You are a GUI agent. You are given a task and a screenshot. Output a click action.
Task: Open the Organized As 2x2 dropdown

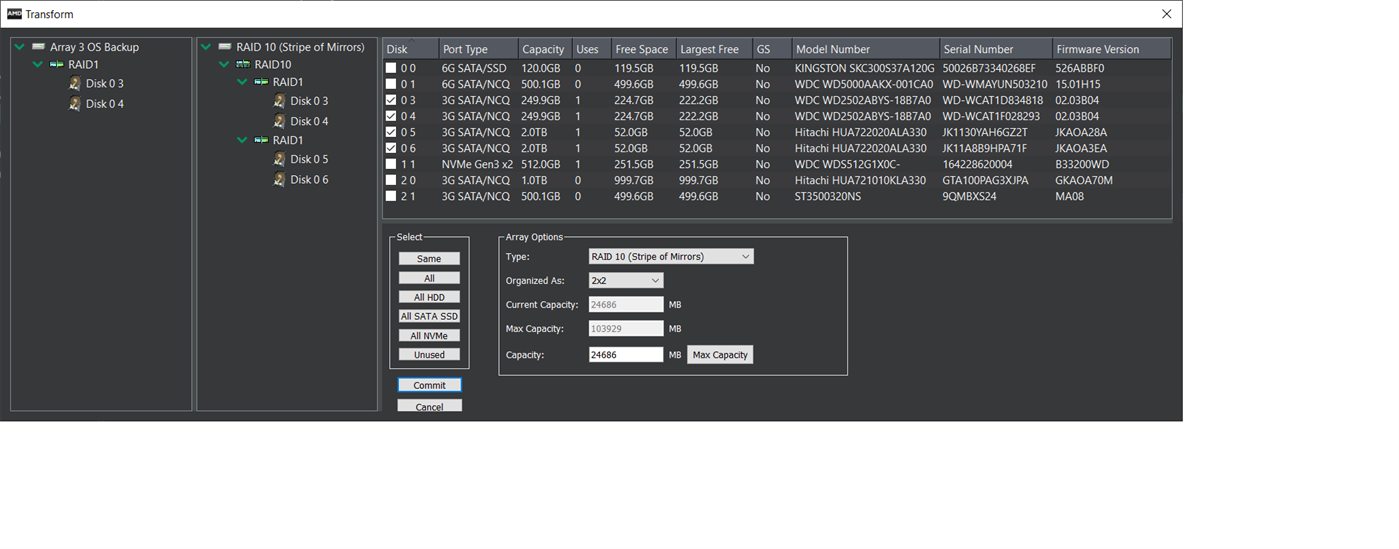tap(626, 281)
